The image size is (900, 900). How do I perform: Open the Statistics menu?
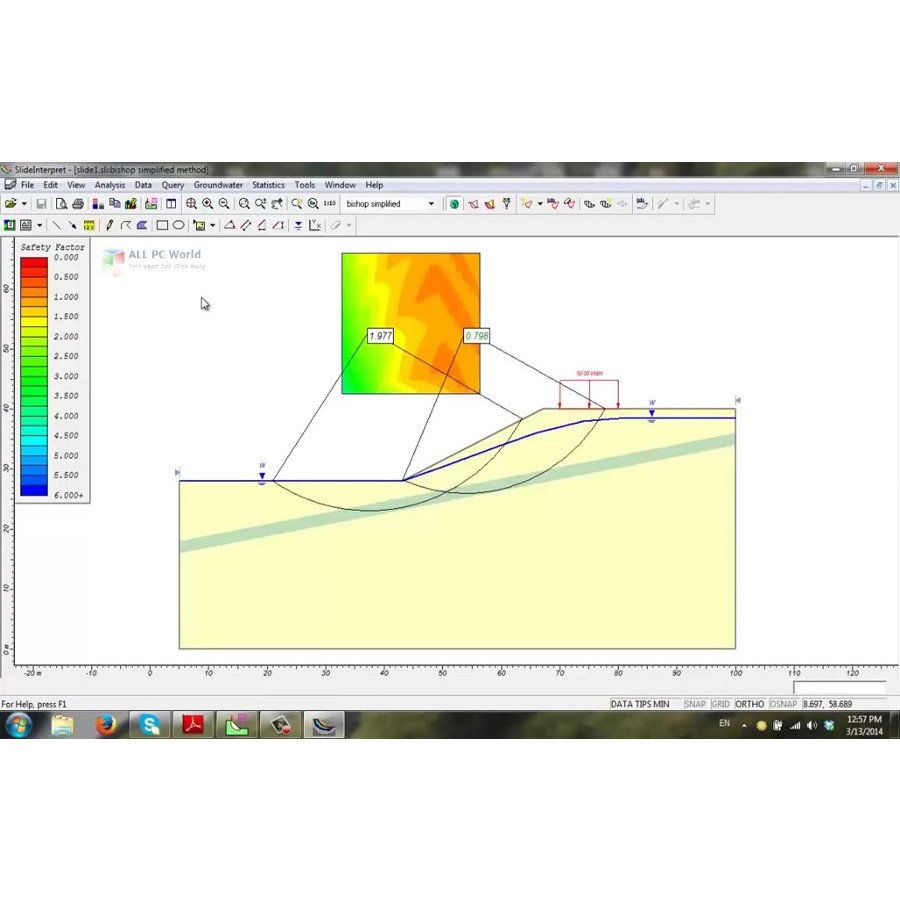tap(268, 185)
